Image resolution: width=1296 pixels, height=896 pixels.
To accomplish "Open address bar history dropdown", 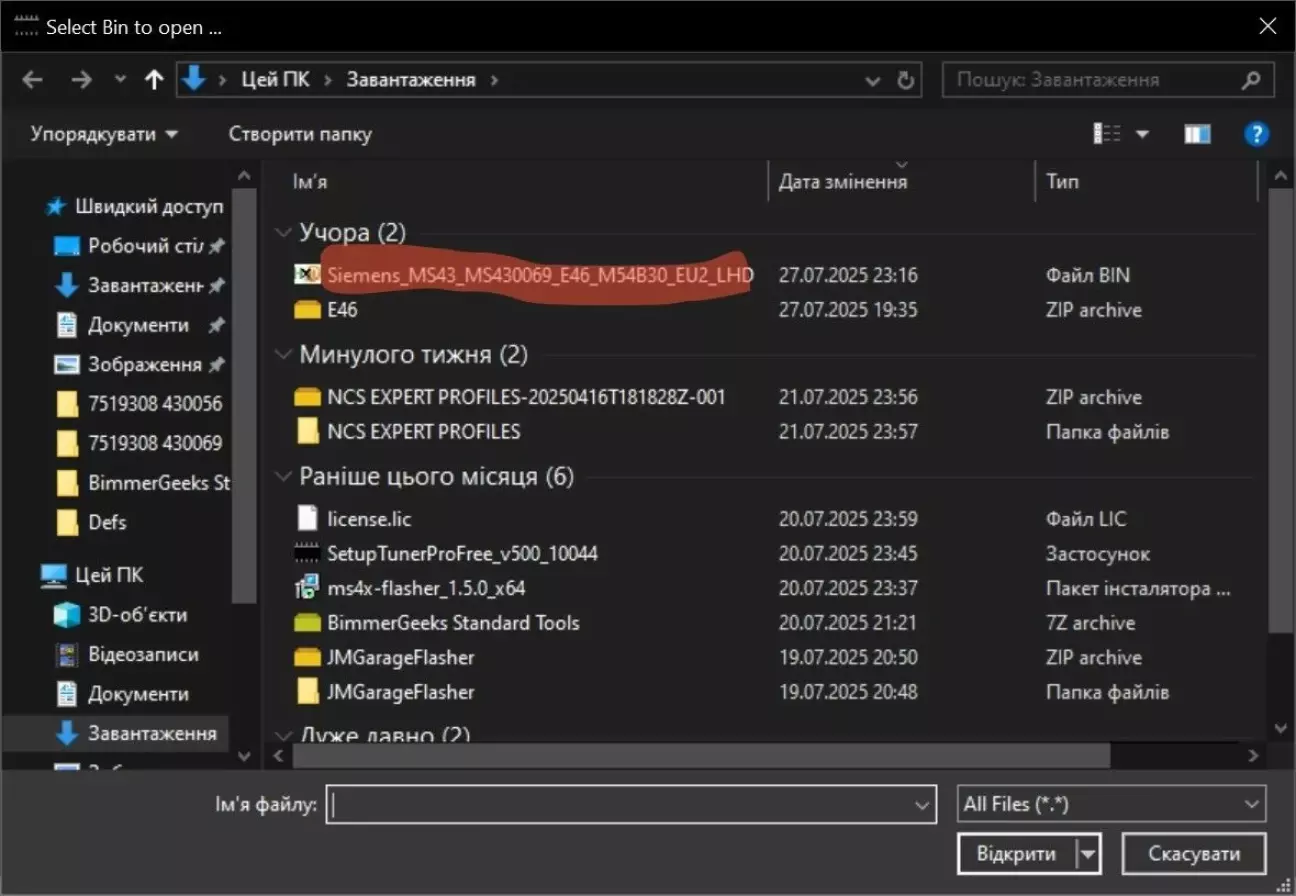I will [873, 80].
